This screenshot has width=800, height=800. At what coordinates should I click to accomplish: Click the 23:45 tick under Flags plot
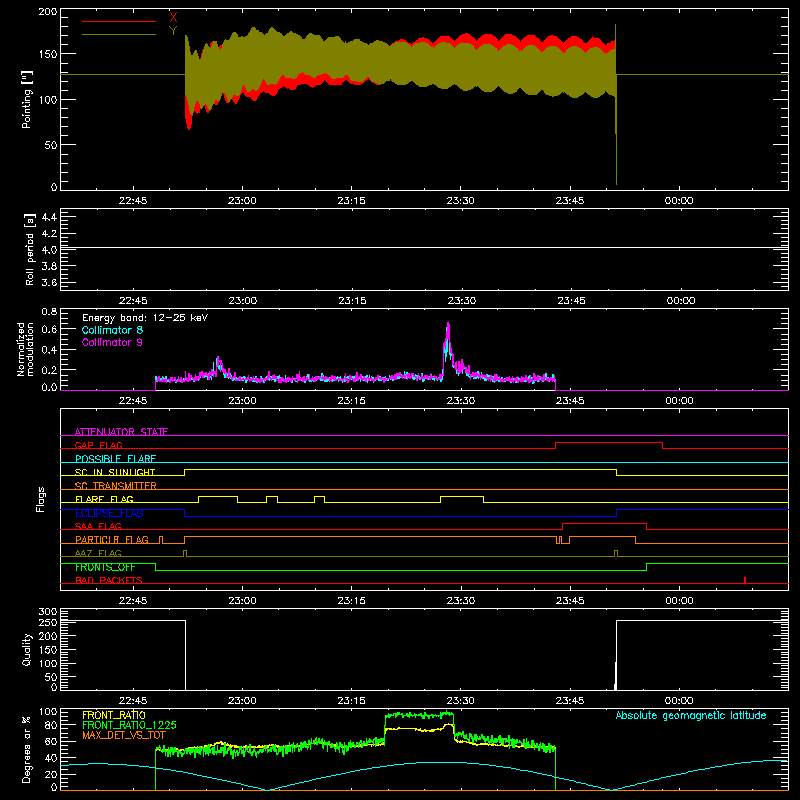(570, 601)
